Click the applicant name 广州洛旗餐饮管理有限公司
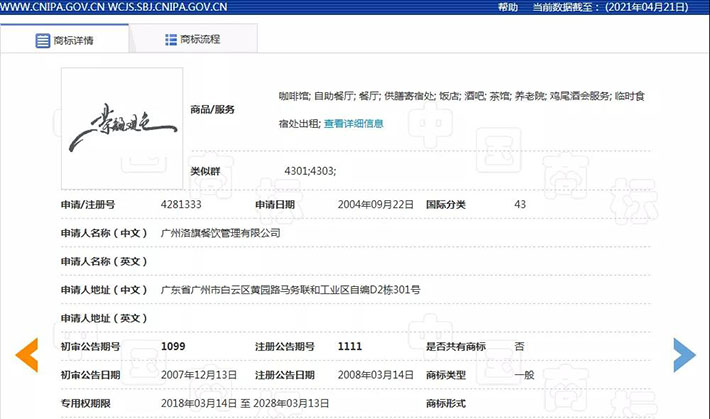 221,233
